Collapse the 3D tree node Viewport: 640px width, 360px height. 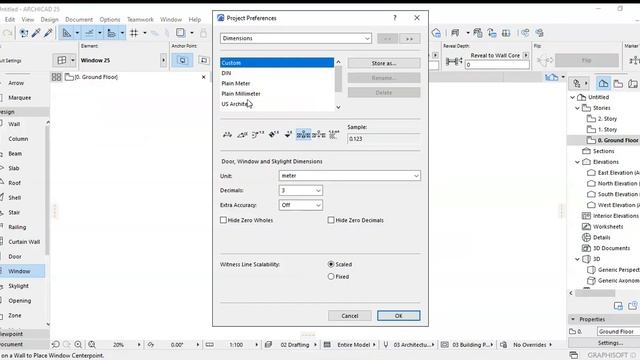click(x=578, y=259)
